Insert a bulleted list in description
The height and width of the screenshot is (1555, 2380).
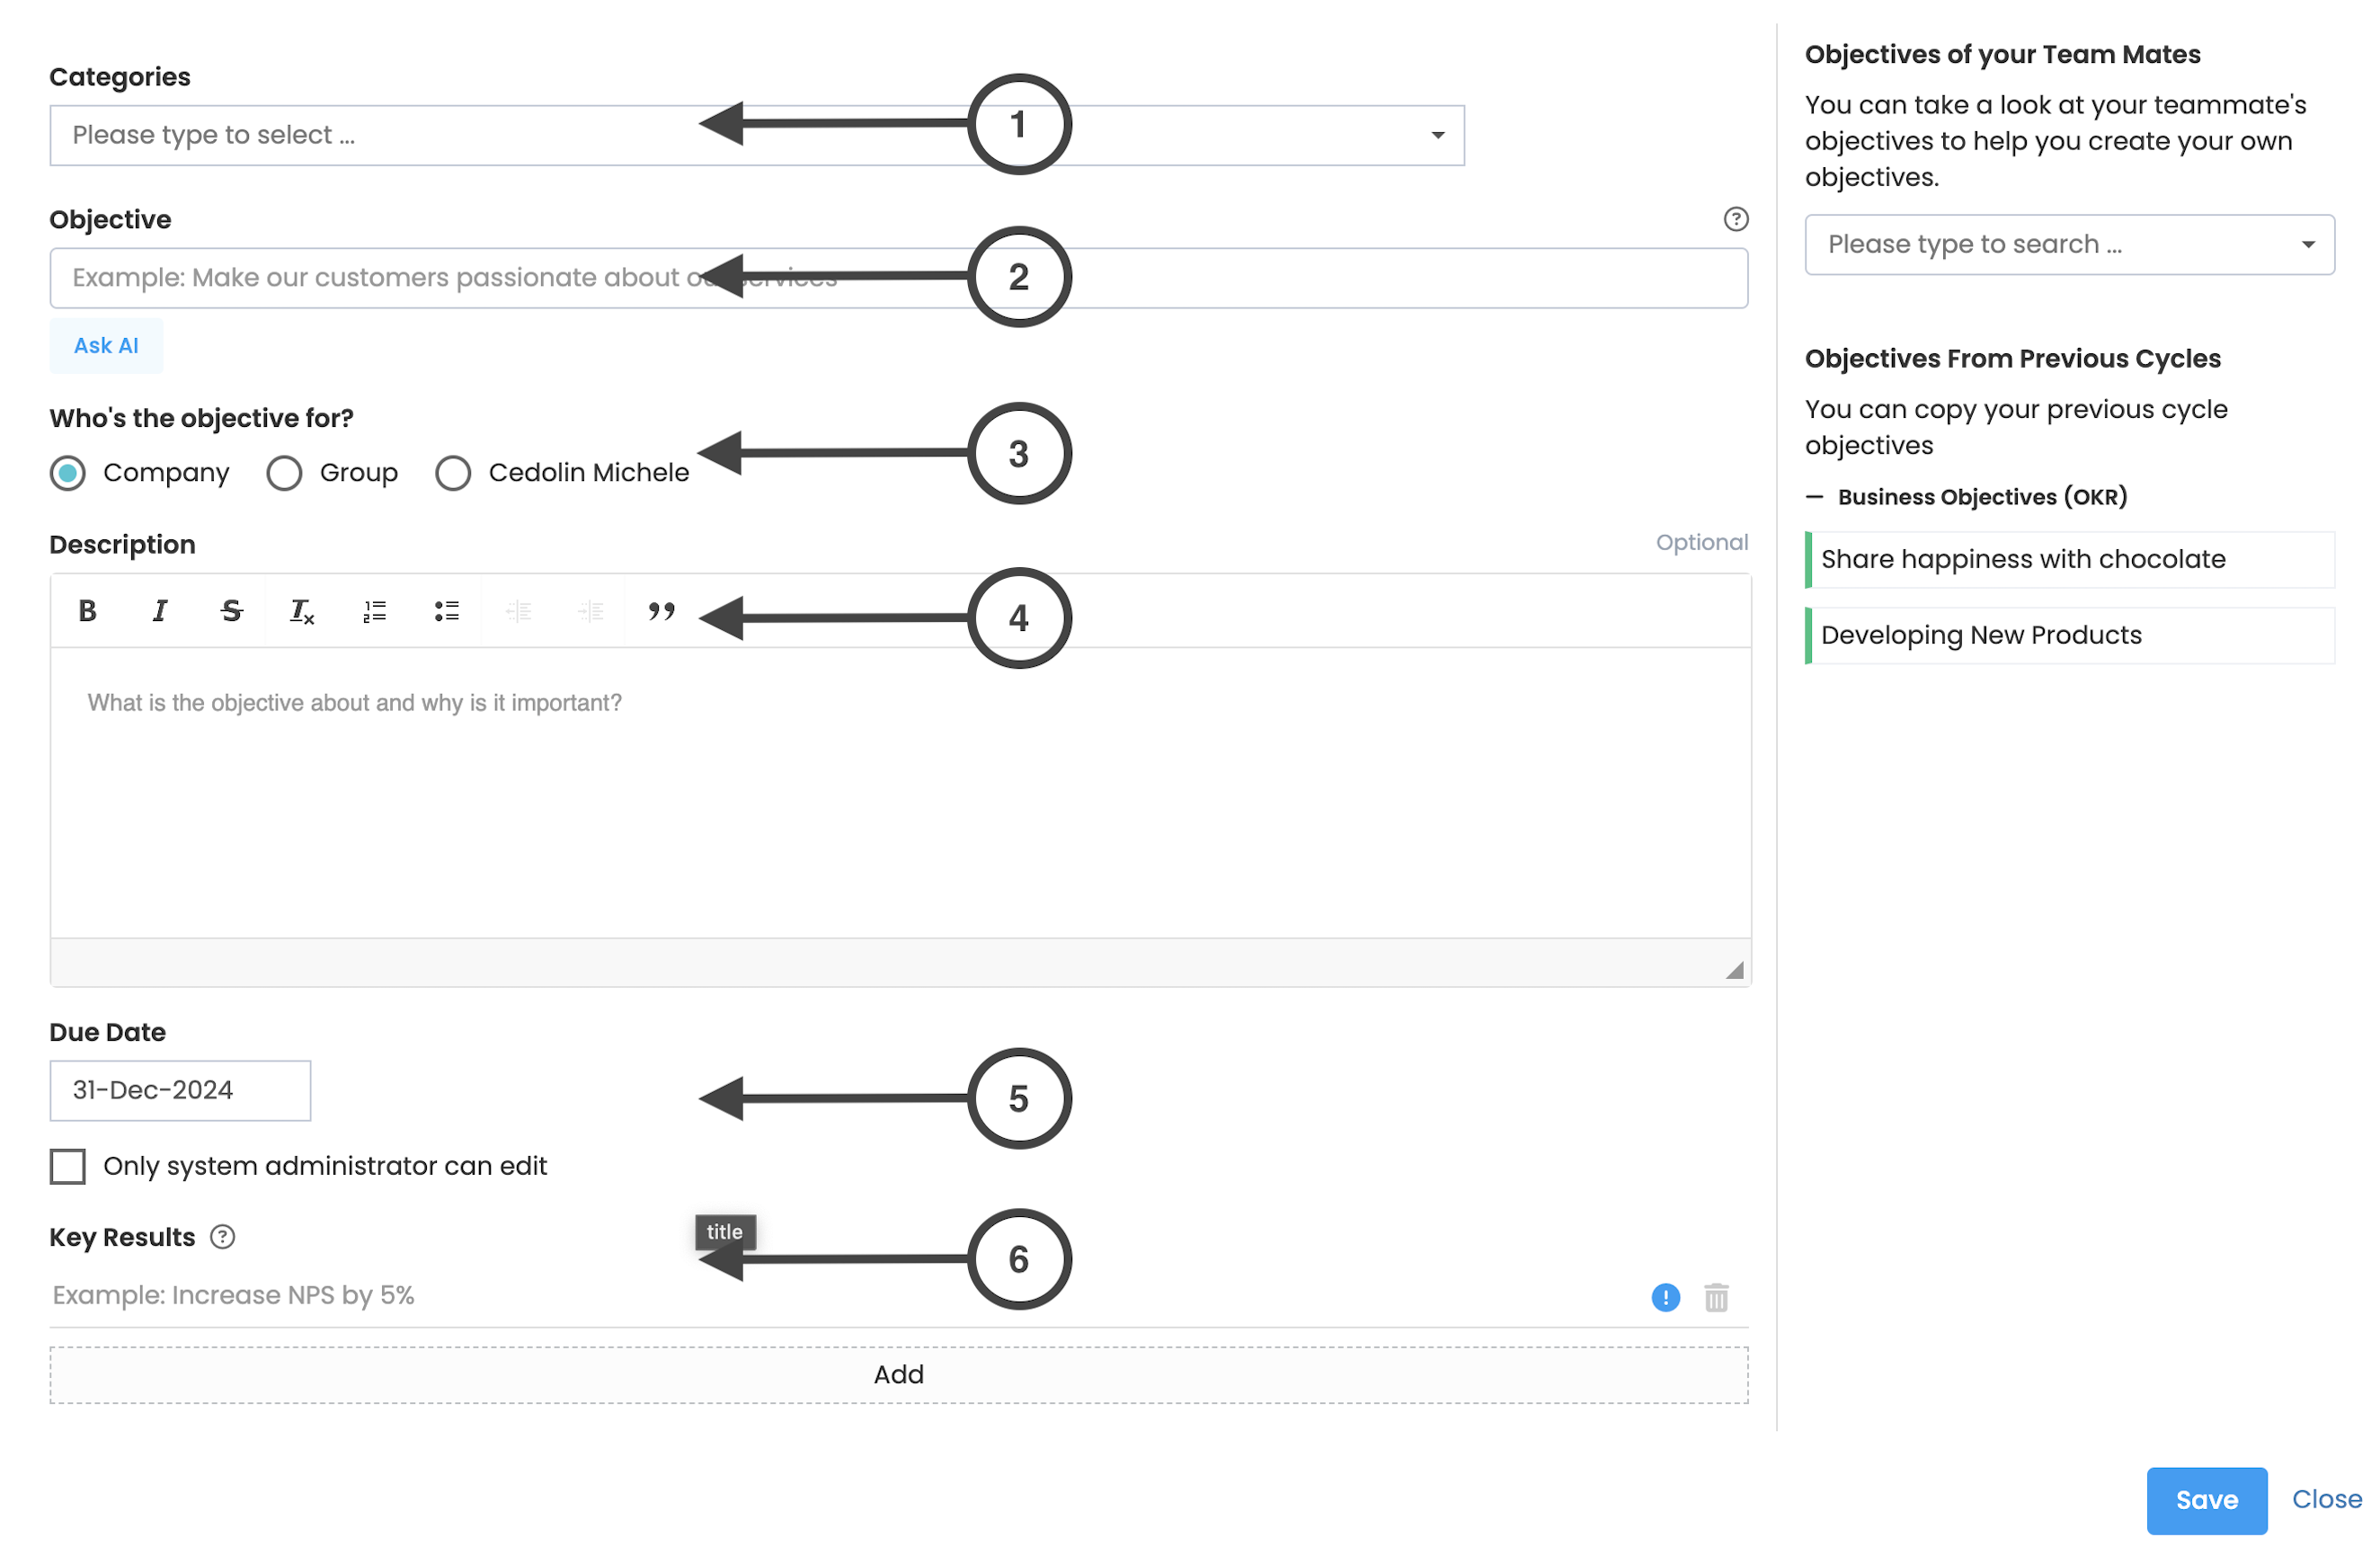click(446, 611)
